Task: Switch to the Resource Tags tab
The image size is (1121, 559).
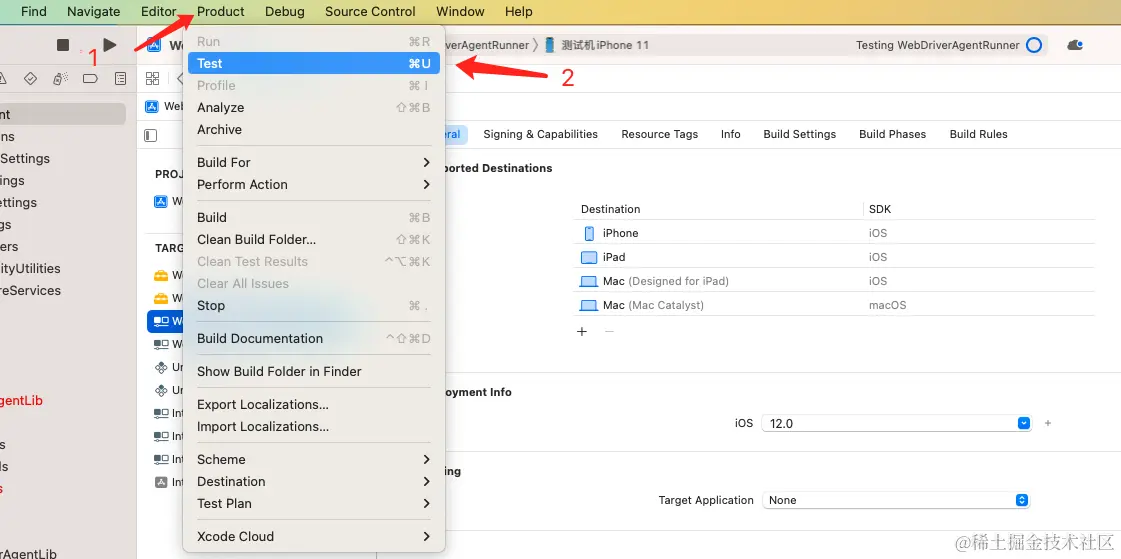Action: 659,134
